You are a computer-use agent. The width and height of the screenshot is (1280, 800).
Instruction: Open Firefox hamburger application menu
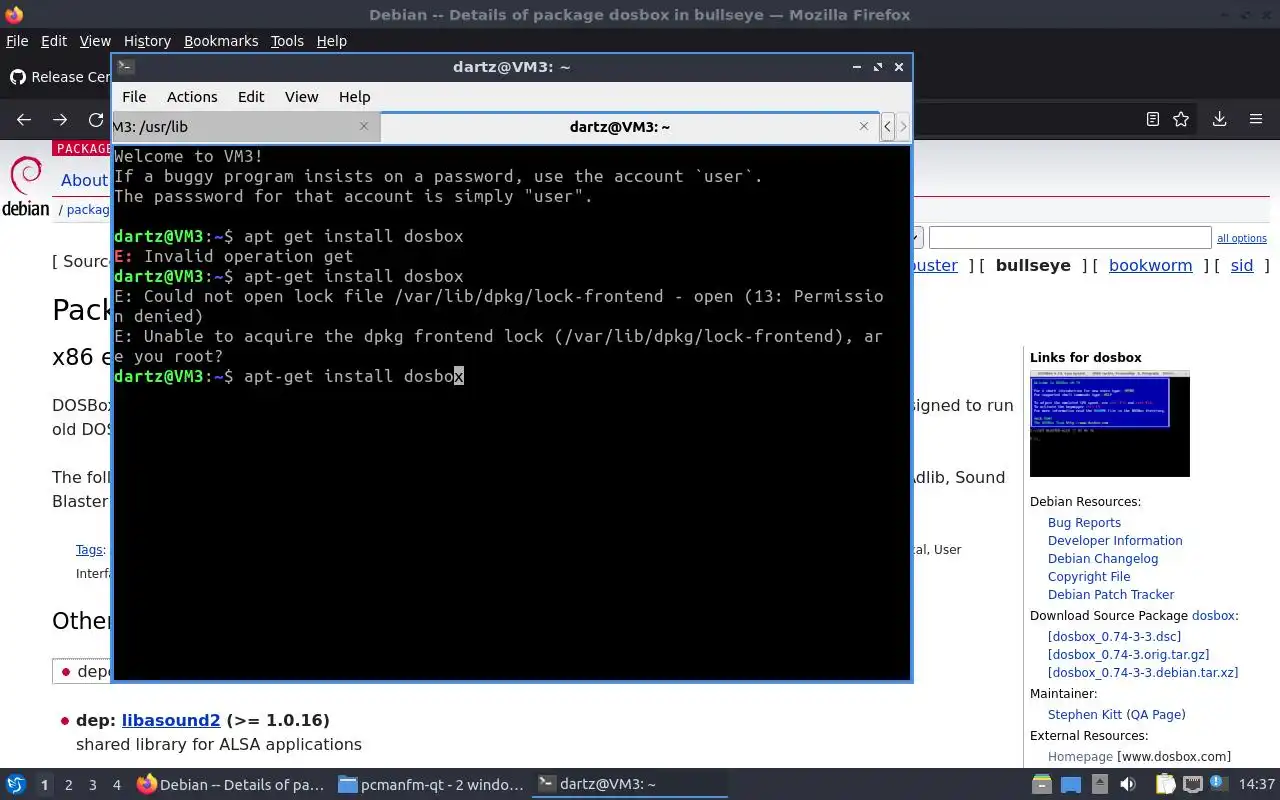[1256, 119]
